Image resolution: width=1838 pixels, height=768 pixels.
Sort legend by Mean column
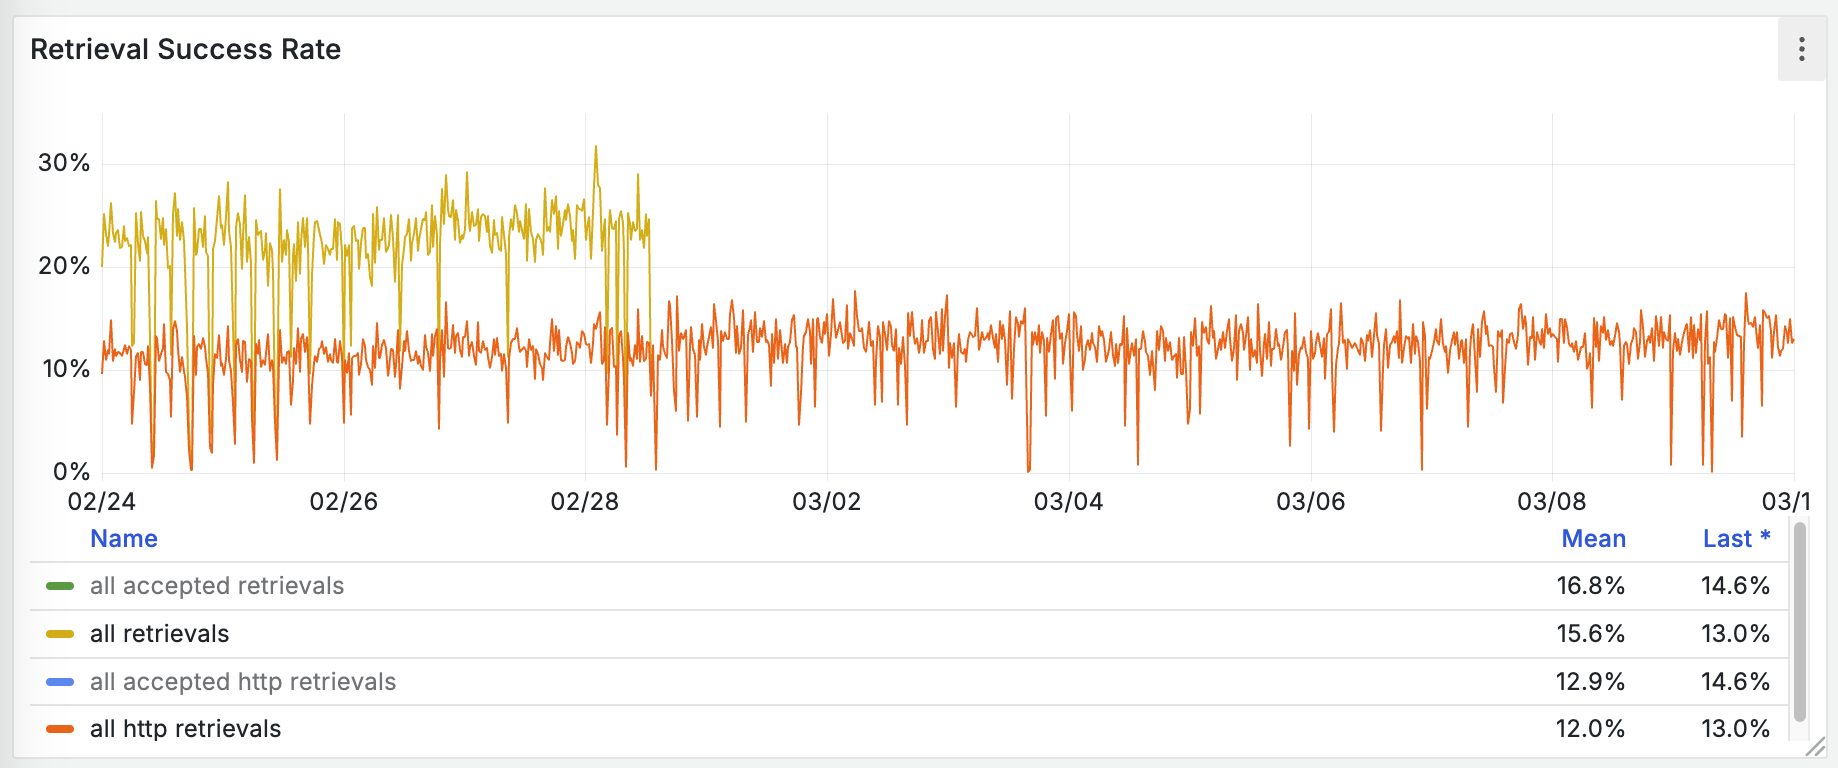(1593, 539)
